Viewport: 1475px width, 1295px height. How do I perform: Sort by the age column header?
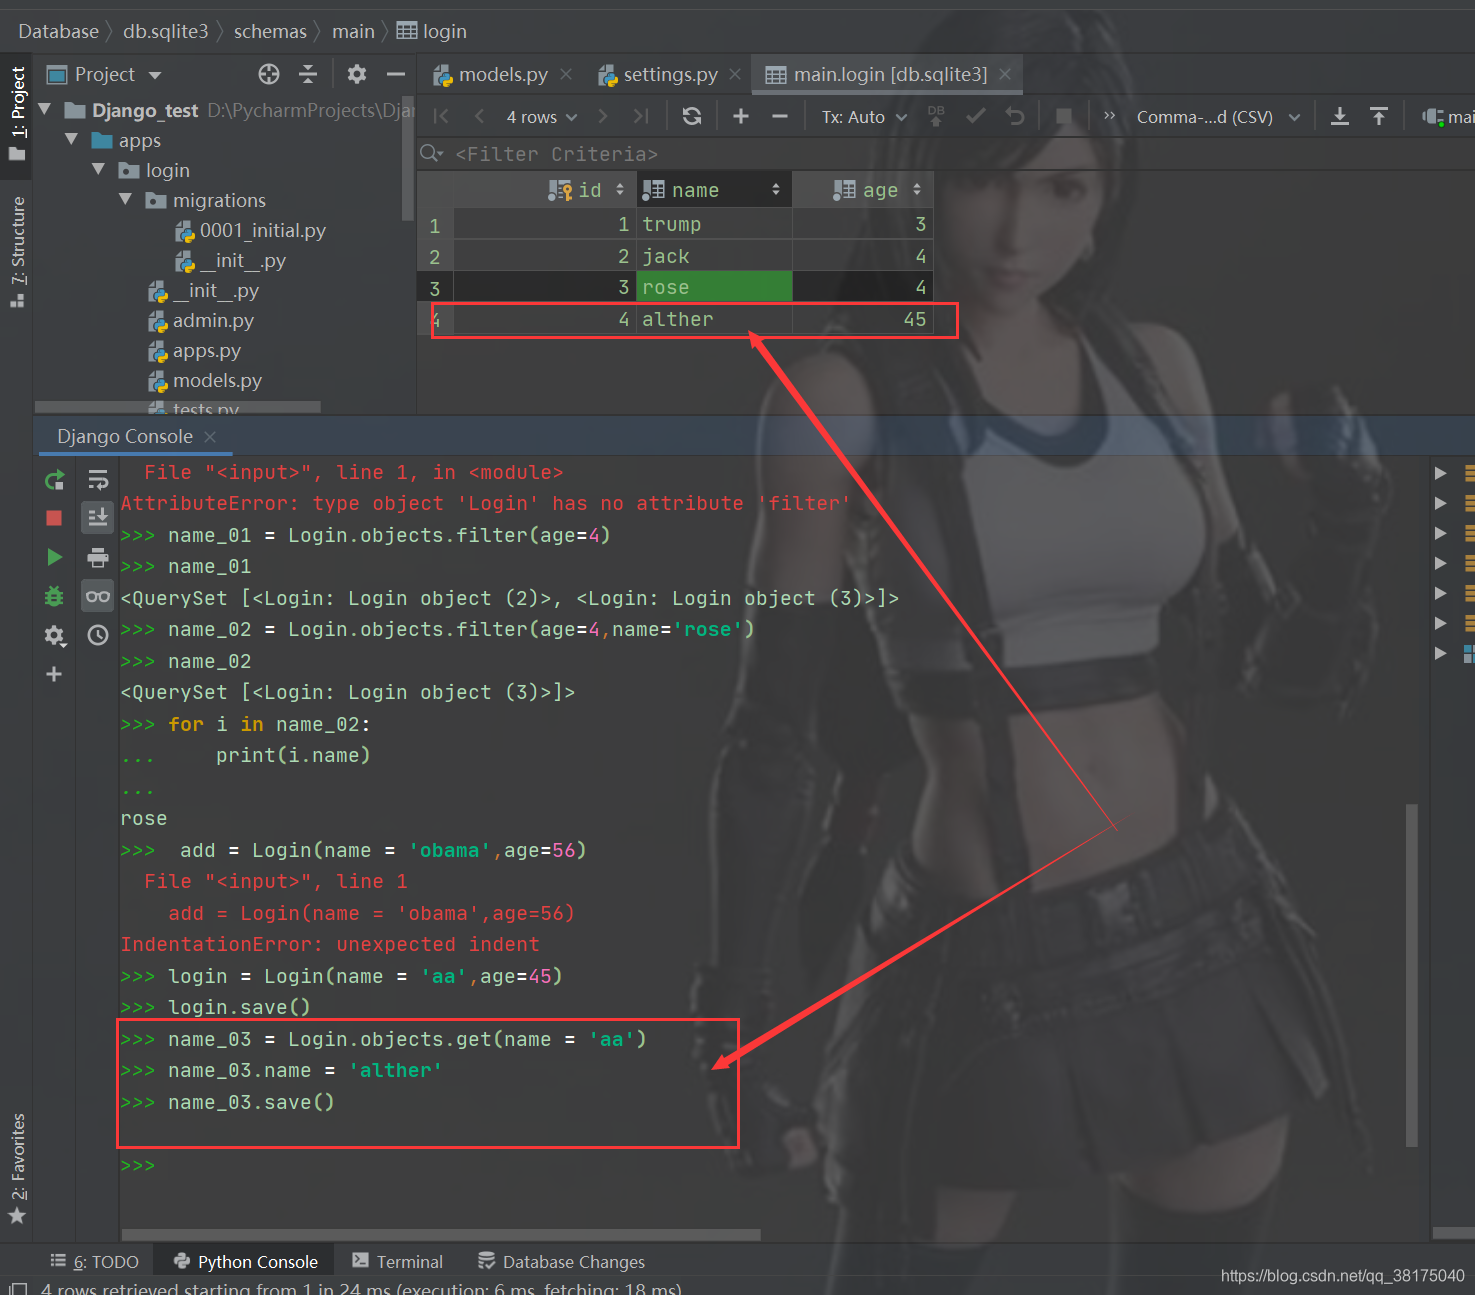[864, 190]
